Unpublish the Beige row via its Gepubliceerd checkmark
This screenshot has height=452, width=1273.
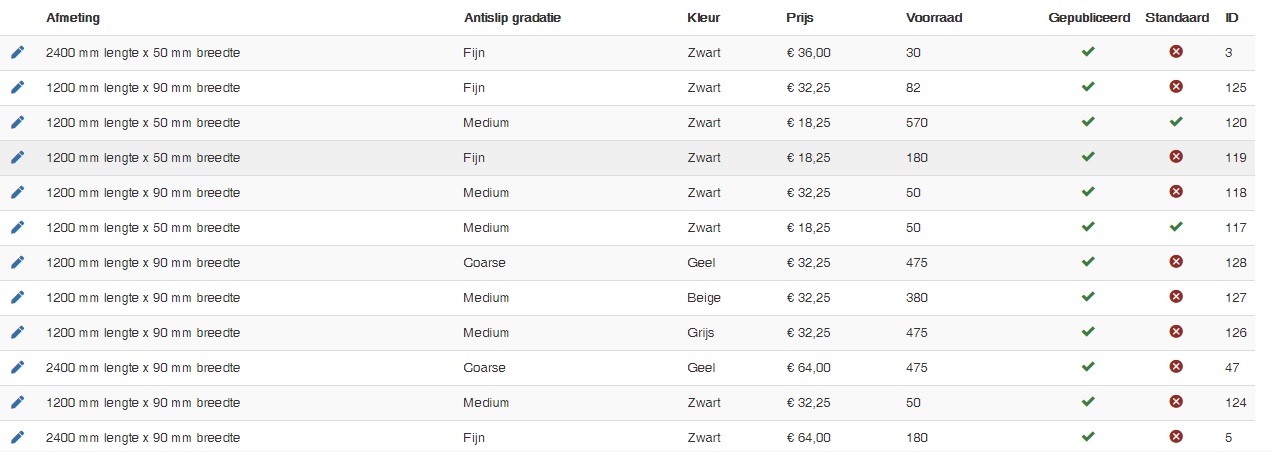pyautogui.click(x=1088, y=297)
